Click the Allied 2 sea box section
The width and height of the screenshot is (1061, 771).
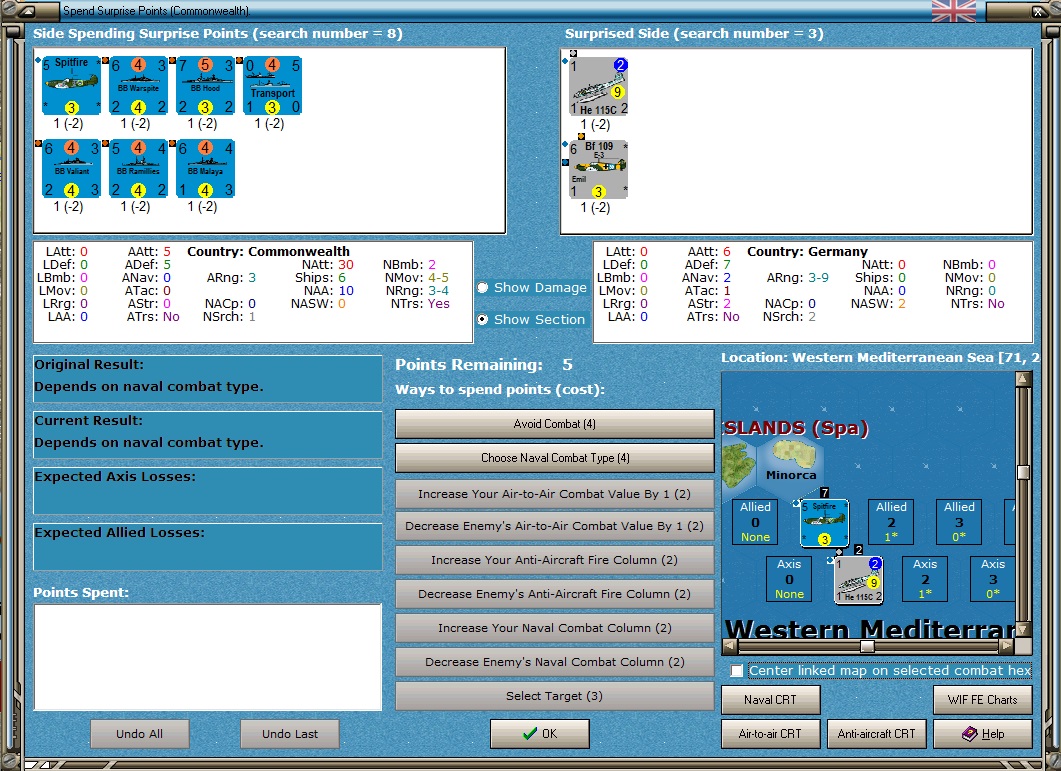pos(891,522)
